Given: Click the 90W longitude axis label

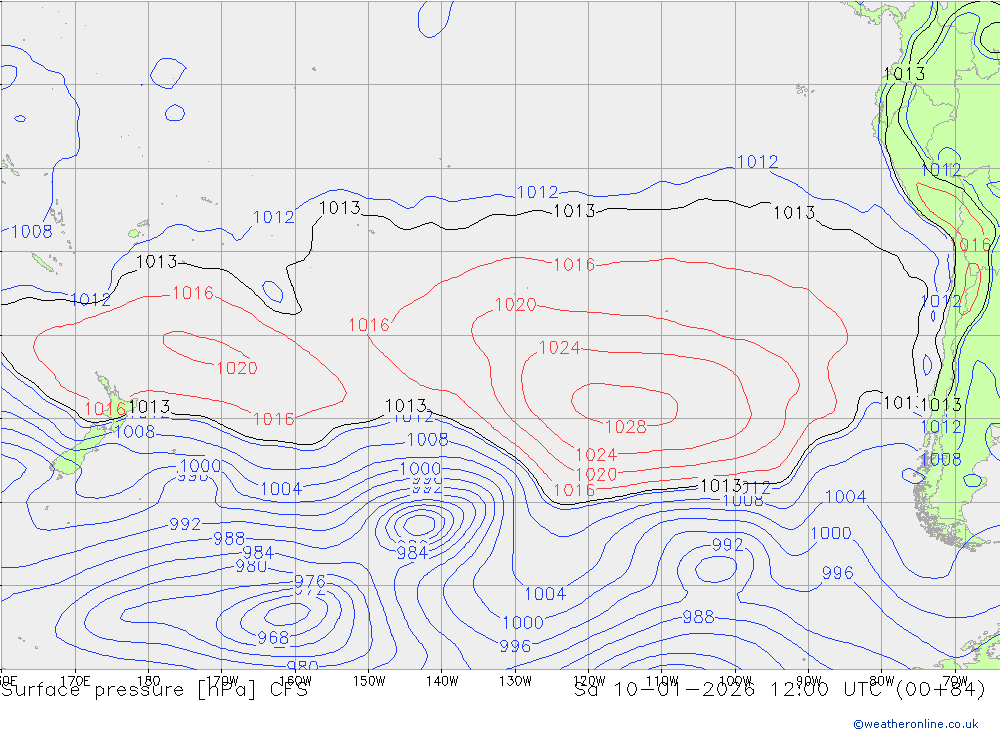Looking at the screenshot, I should (x=809, y=681).
